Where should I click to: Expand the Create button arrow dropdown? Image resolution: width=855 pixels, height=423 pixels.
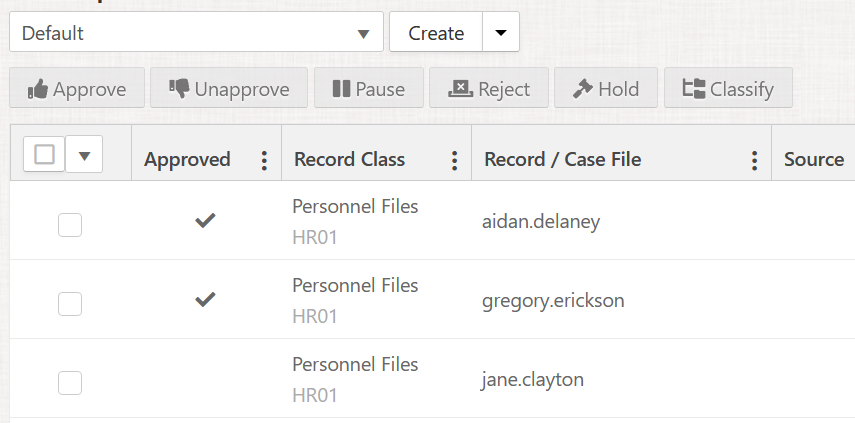coord(501,33)
